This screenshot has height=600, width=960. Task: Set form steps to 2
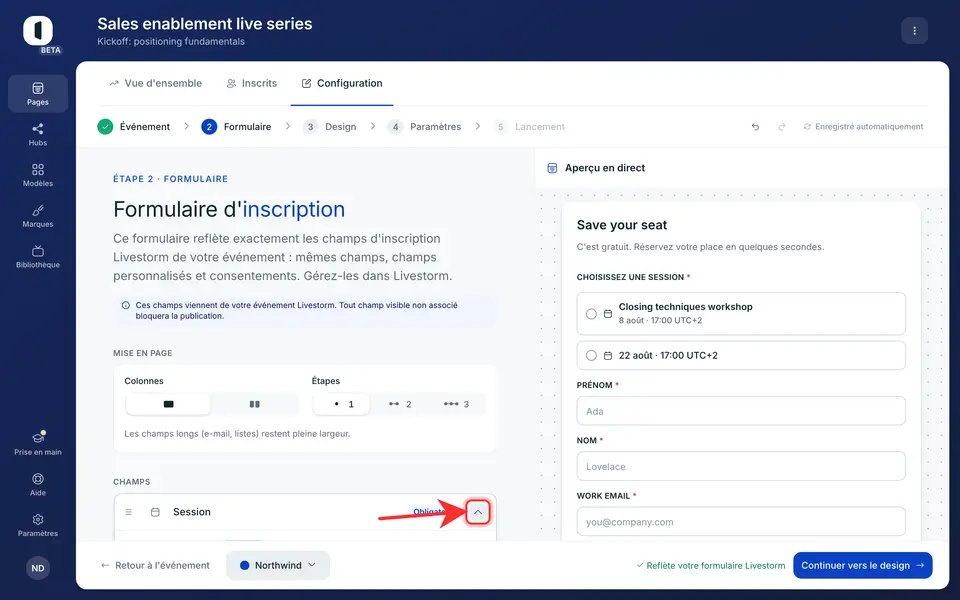click(x=400, y=404)
